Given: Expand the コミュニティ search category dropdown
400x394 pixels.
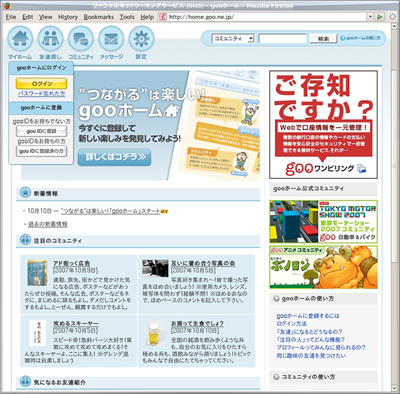Looking at the screenshot, I should coord(233,39).
